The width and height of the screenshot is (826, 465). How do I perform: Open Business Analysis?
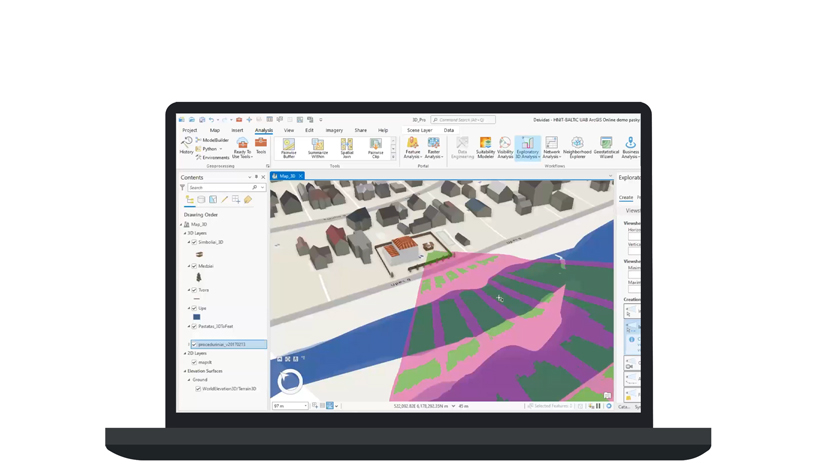coord(630,148)
